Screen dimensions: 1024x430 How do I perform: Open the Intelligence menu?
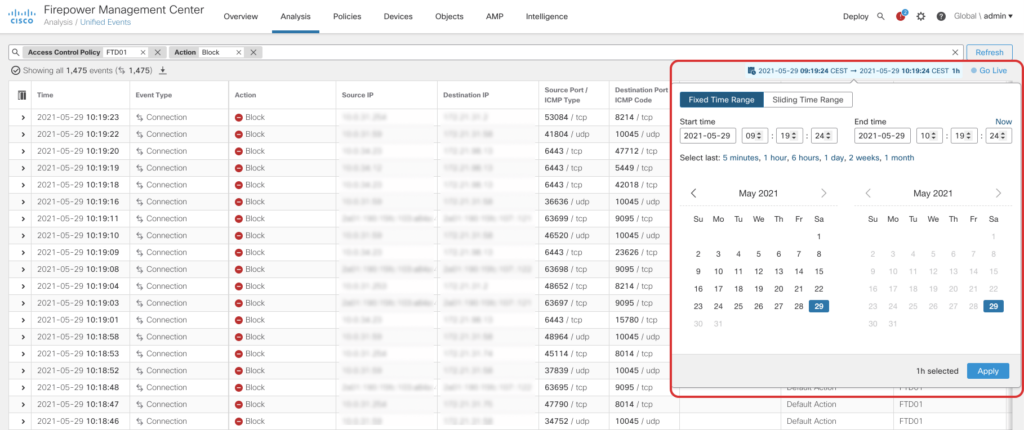(547, 16)
